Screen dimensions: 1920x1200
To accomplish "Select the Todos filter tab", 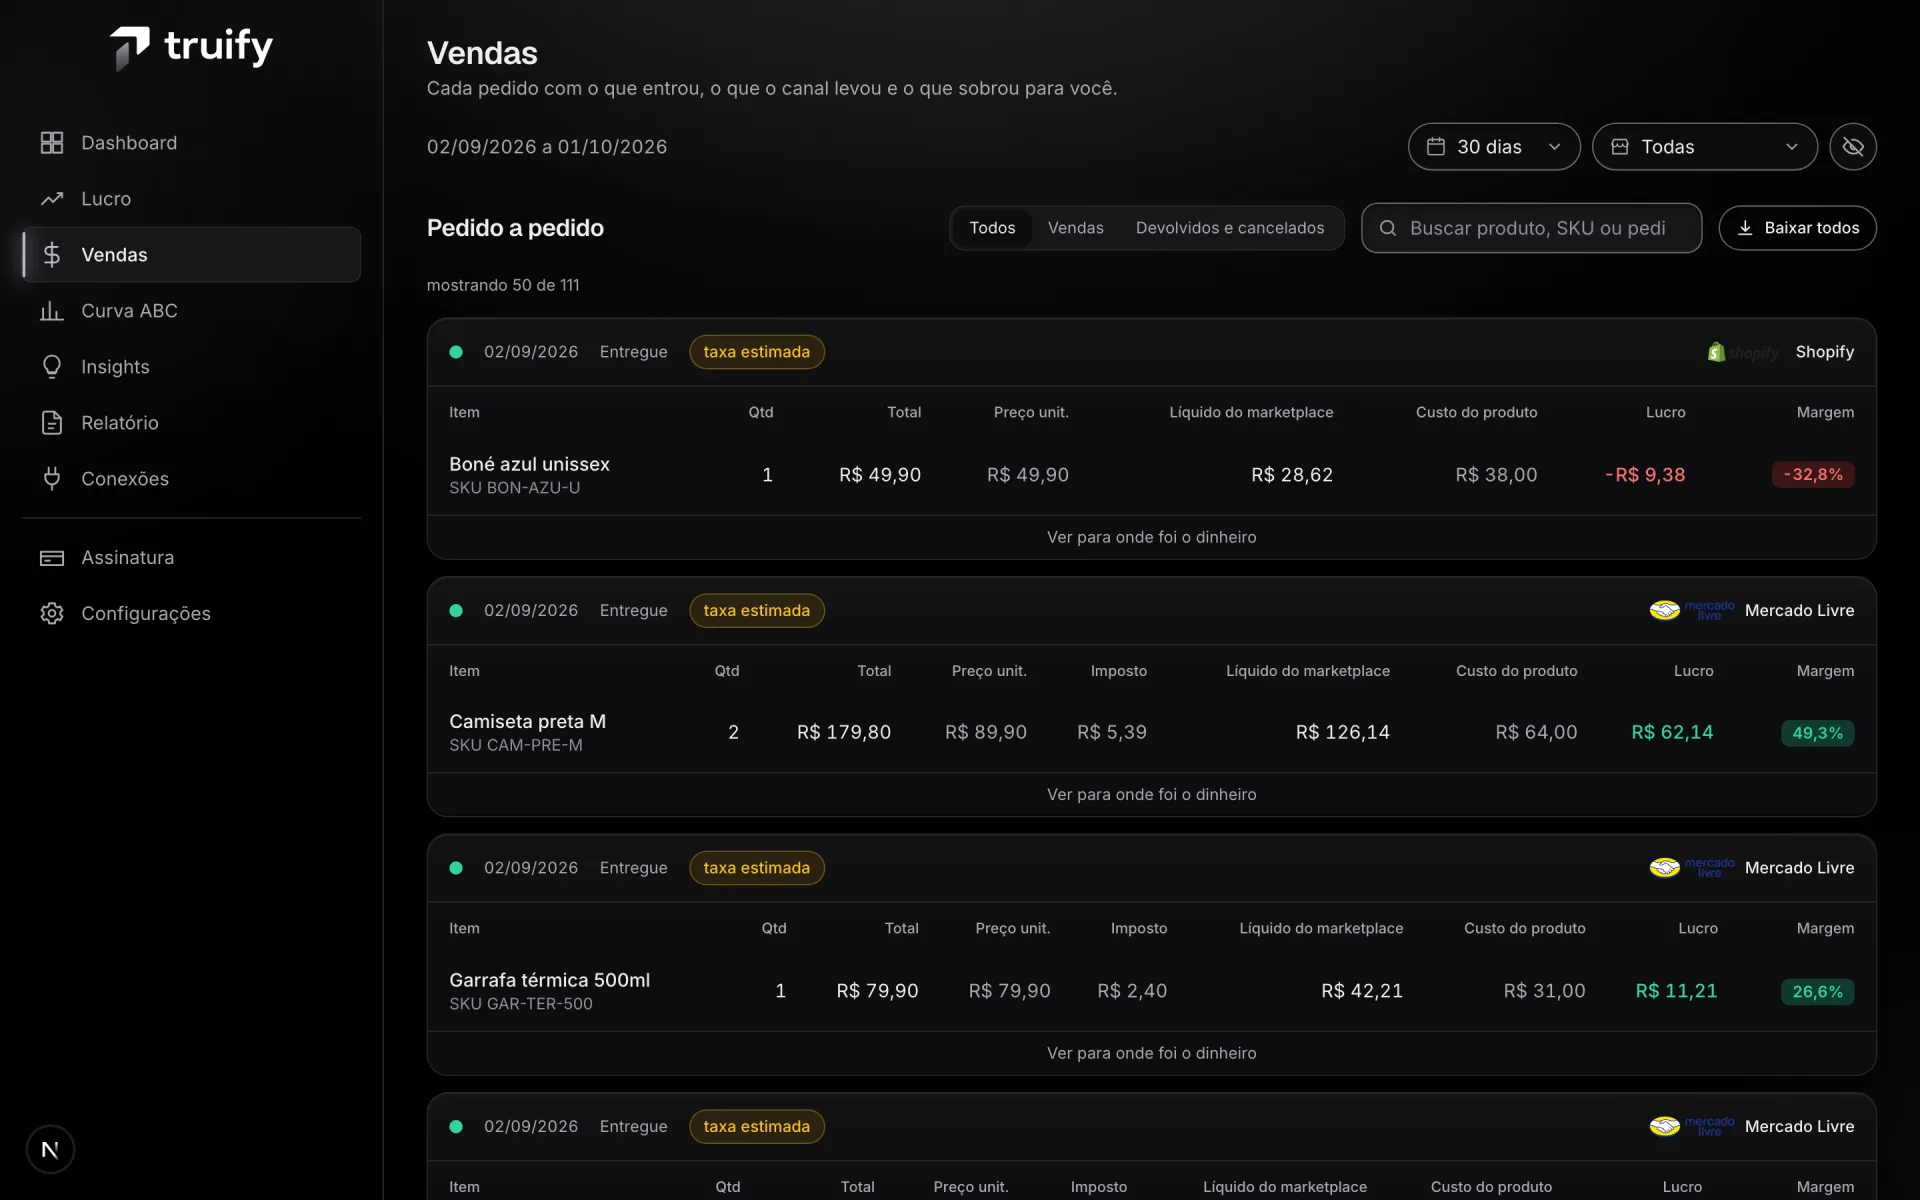I will click(992, 228).
